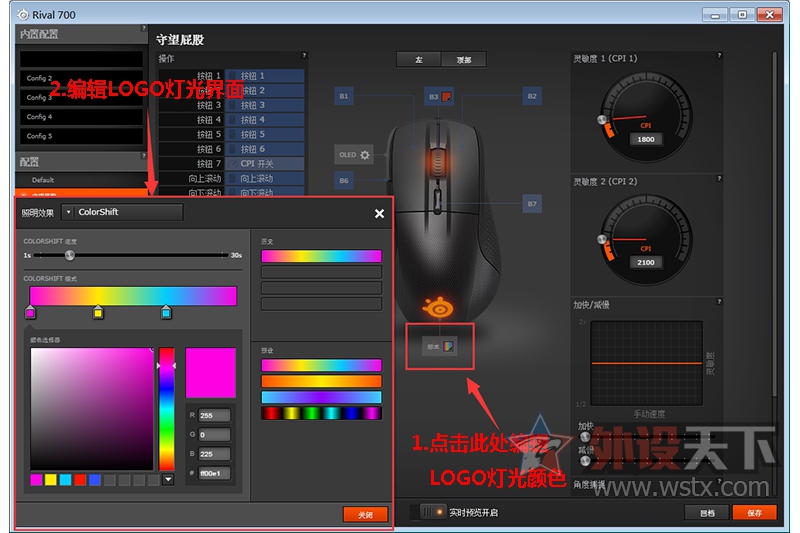Select the CPI 开关 action for 按钮 7

pos(265,164)
